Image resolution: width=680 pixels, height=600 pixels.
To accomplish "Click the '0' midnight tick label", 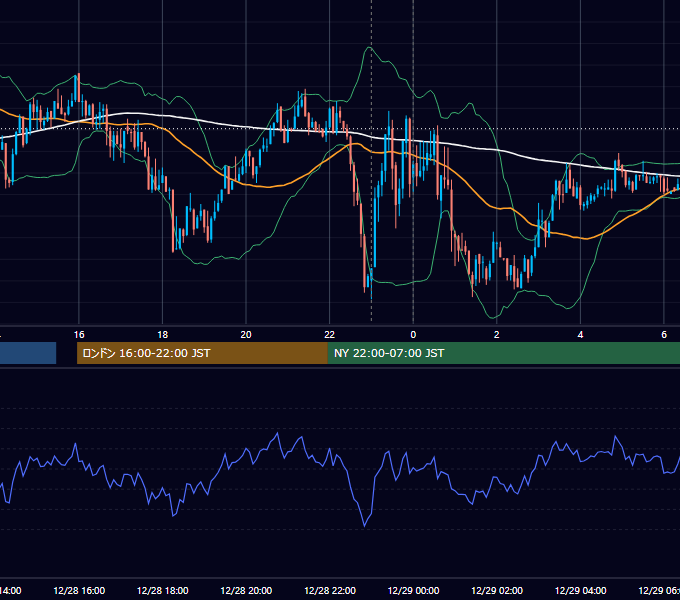I will [413, 335].
